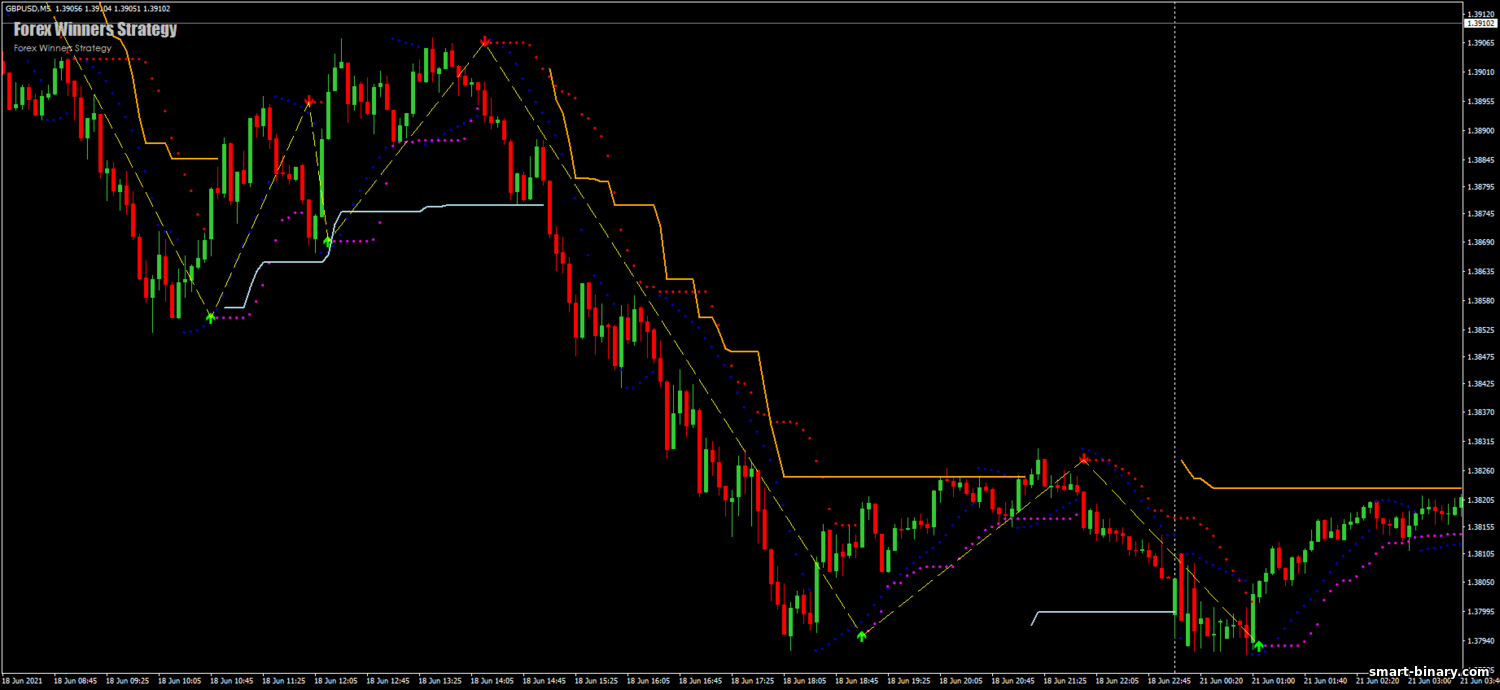The height and width of the screenshot is (690, 1500).
Task: Click the red sell arrow at the chart's highest peak
Action: point(485,42)
